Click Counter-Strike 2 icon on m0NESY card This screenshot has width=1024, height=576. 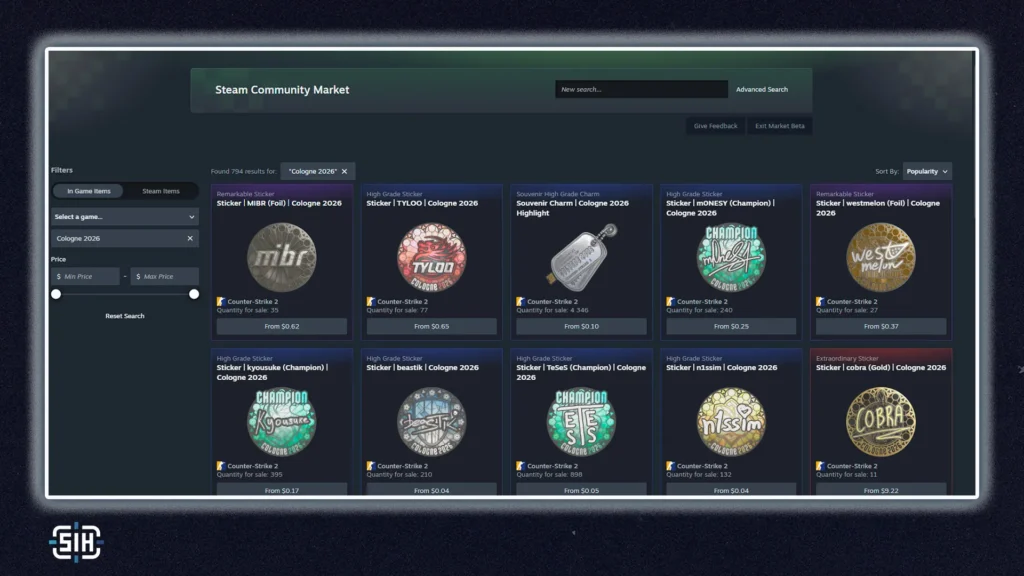[671, 302]
